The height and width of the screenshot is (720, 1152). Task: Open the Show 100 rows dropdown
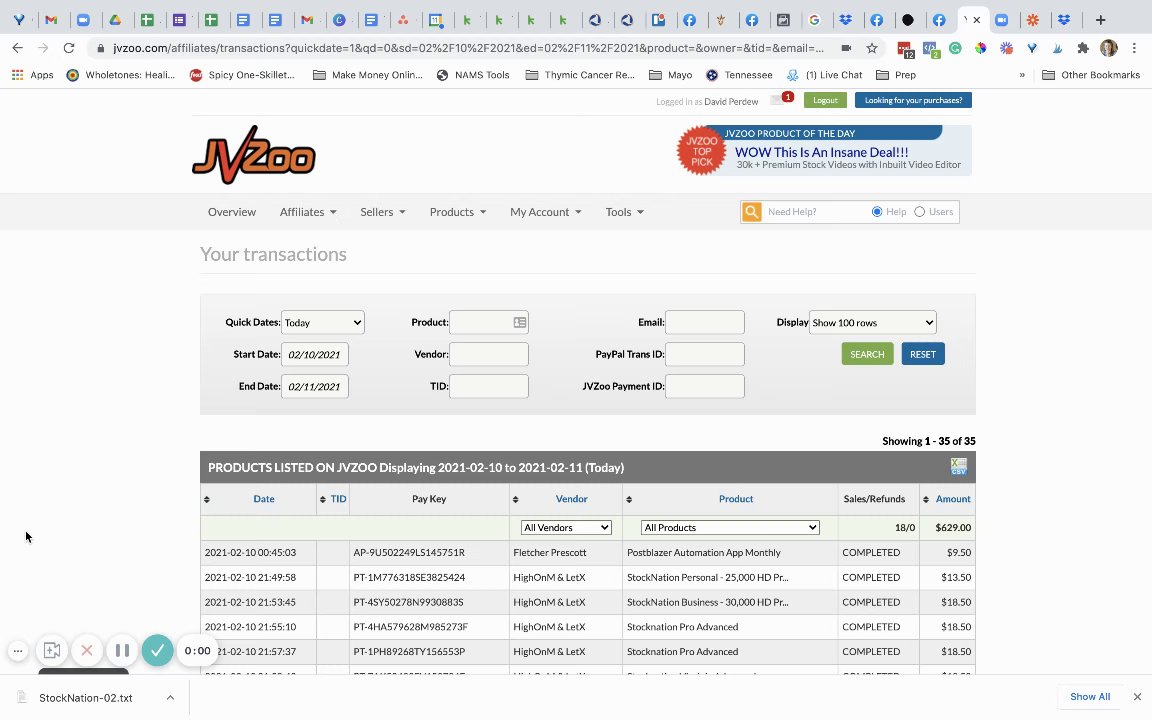tap(872, 323)
